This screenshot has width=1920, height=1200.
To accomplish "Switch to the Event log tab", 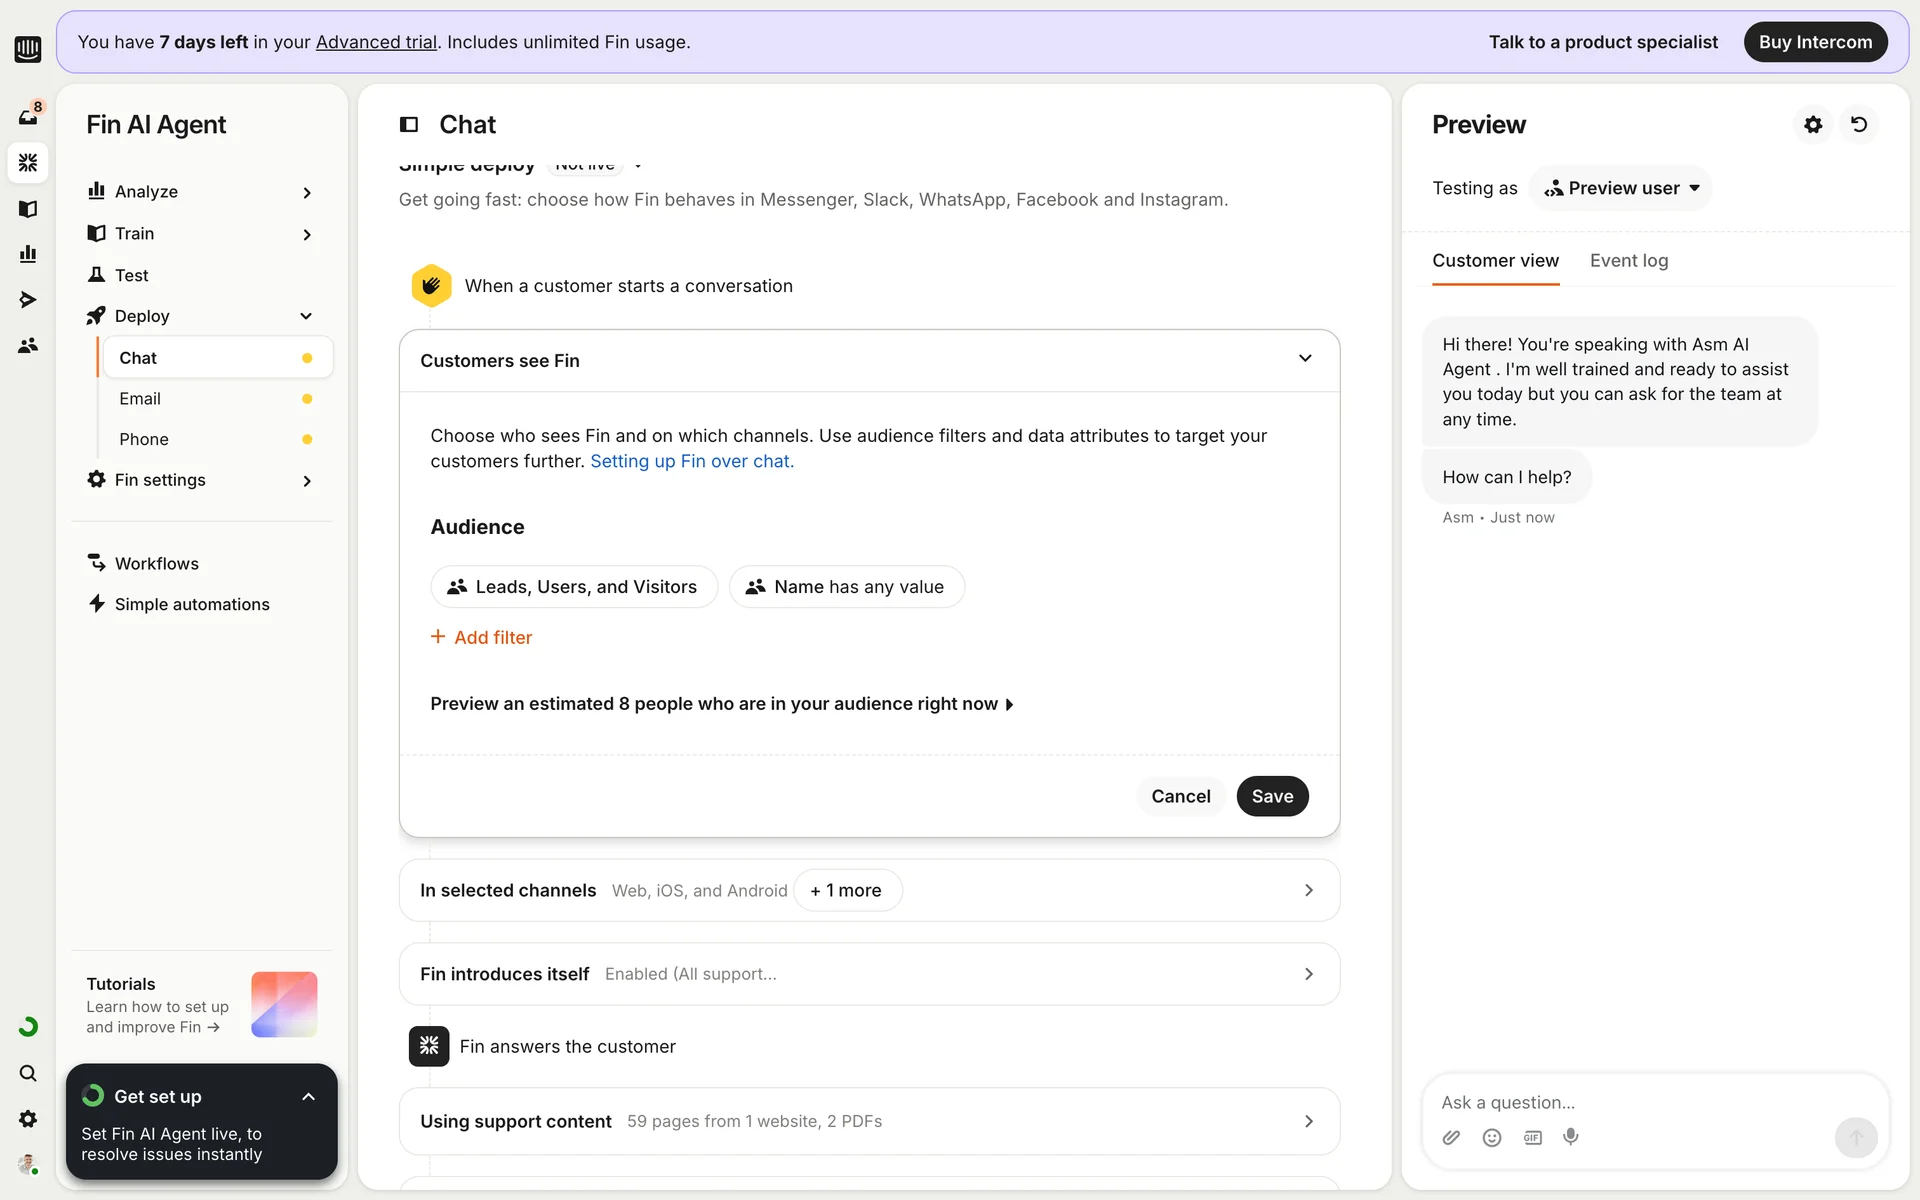I will point(1628,261).
